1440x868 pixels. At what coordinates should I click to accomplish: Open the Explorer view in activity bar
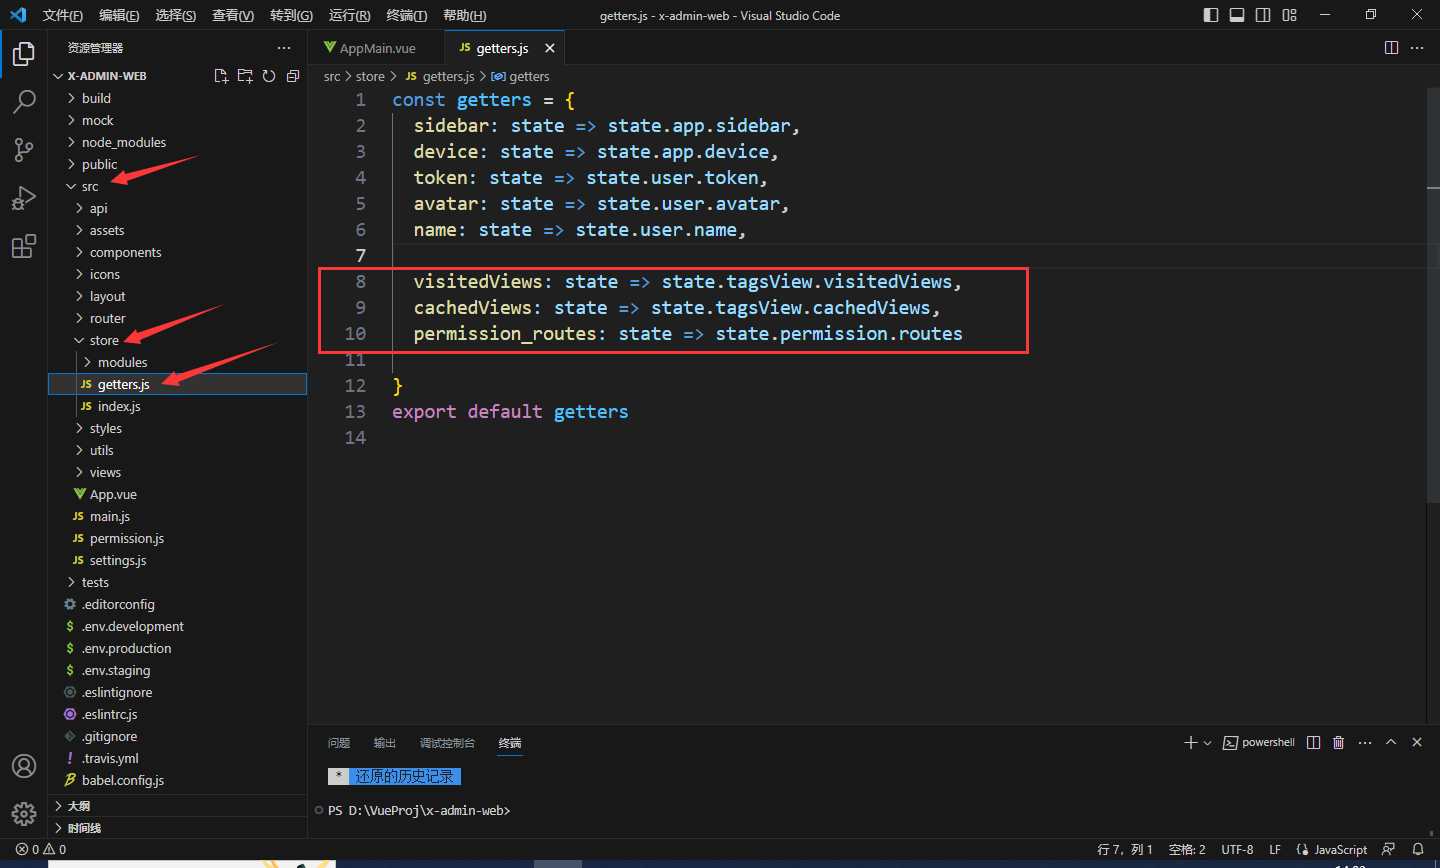coord(24,54)
